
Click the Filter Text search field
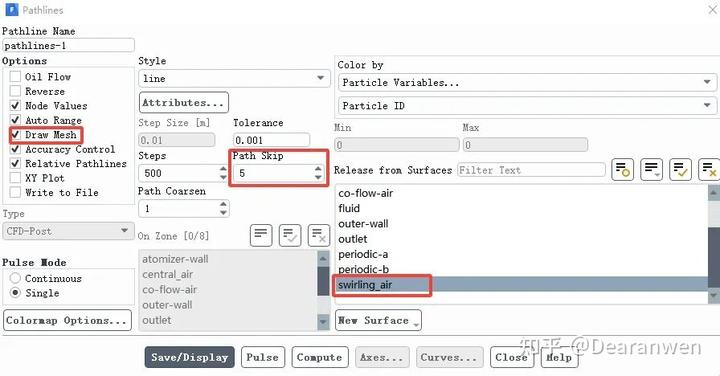(x=531, y=170)
